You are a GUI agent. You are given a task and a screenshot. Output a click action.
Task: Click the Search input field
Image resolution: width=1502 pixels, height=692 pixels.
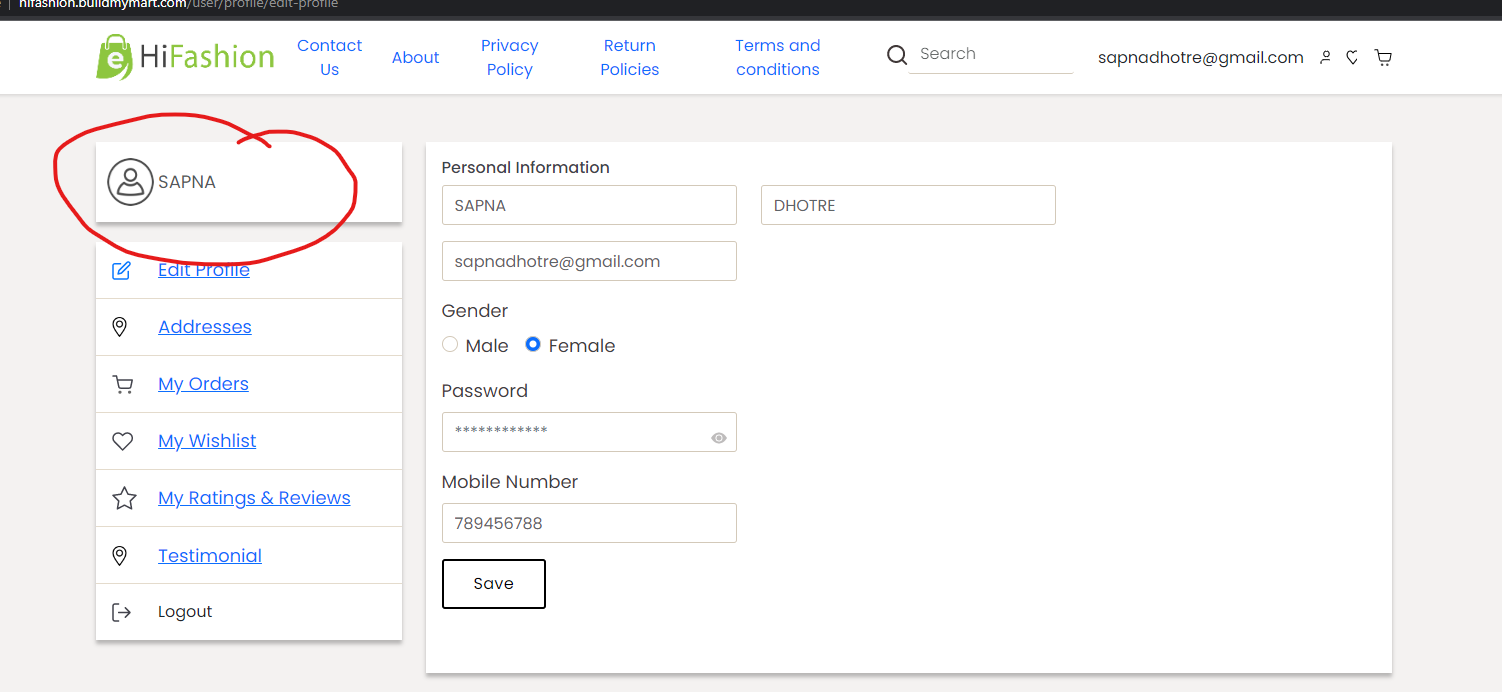coord(991,55)
